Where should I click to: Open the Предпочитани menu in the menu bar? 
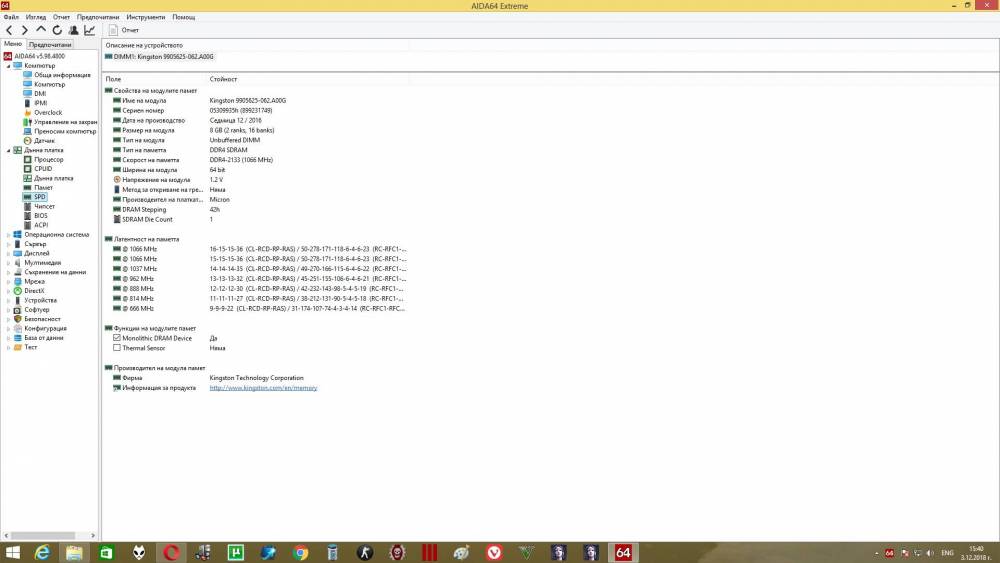98,17
